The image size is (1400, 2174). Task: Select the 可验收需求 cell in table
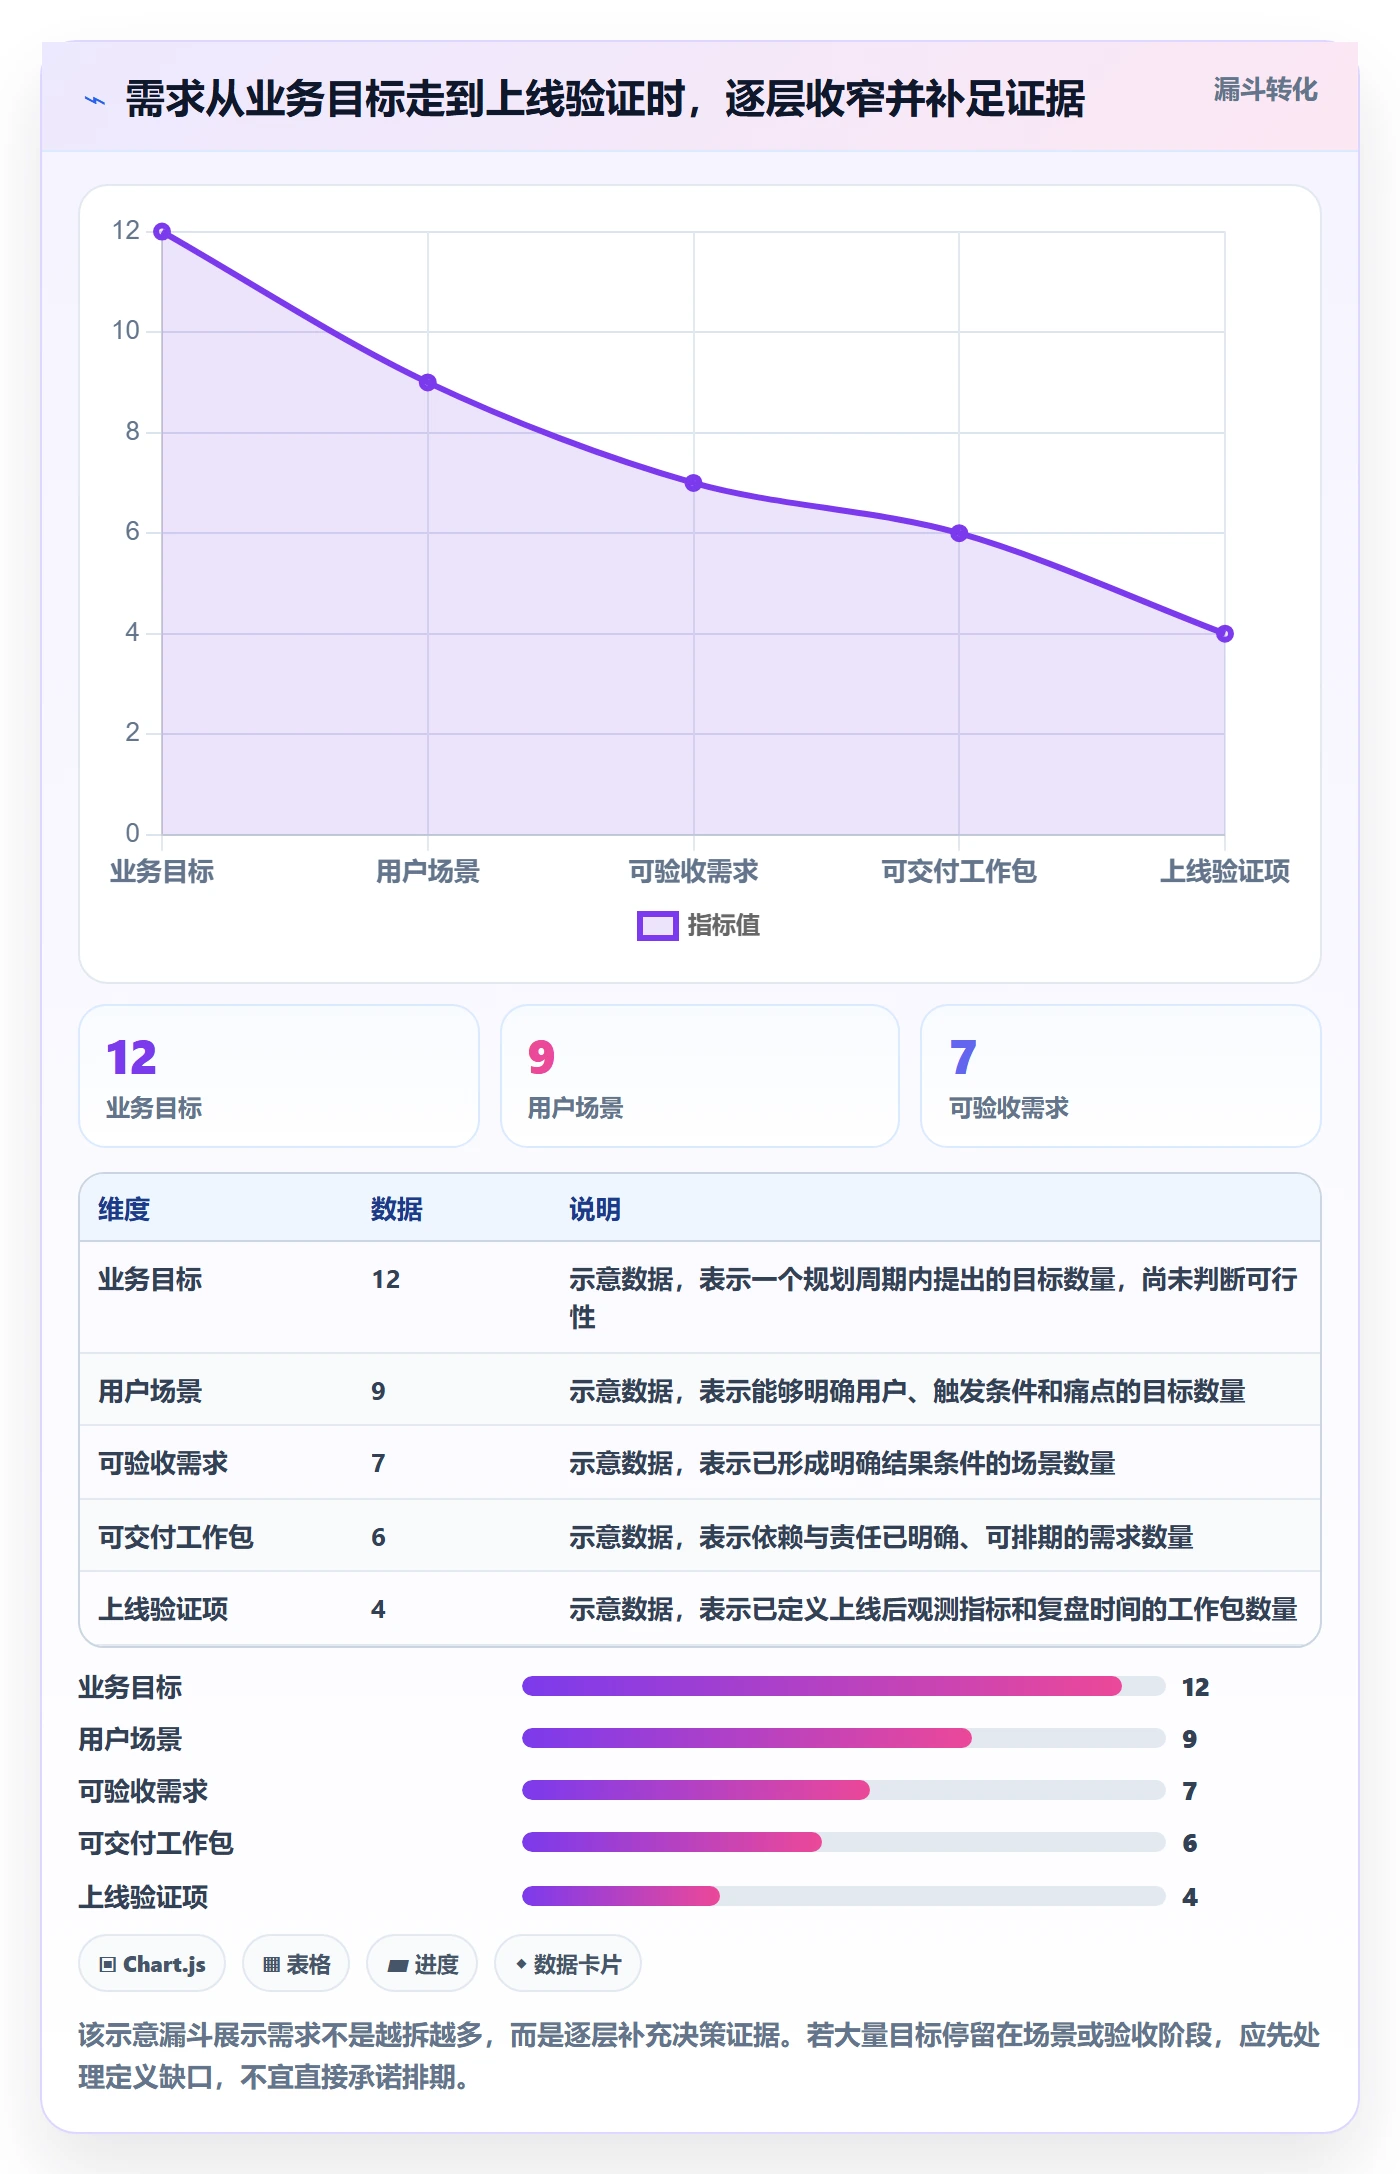click(163, 1463)
